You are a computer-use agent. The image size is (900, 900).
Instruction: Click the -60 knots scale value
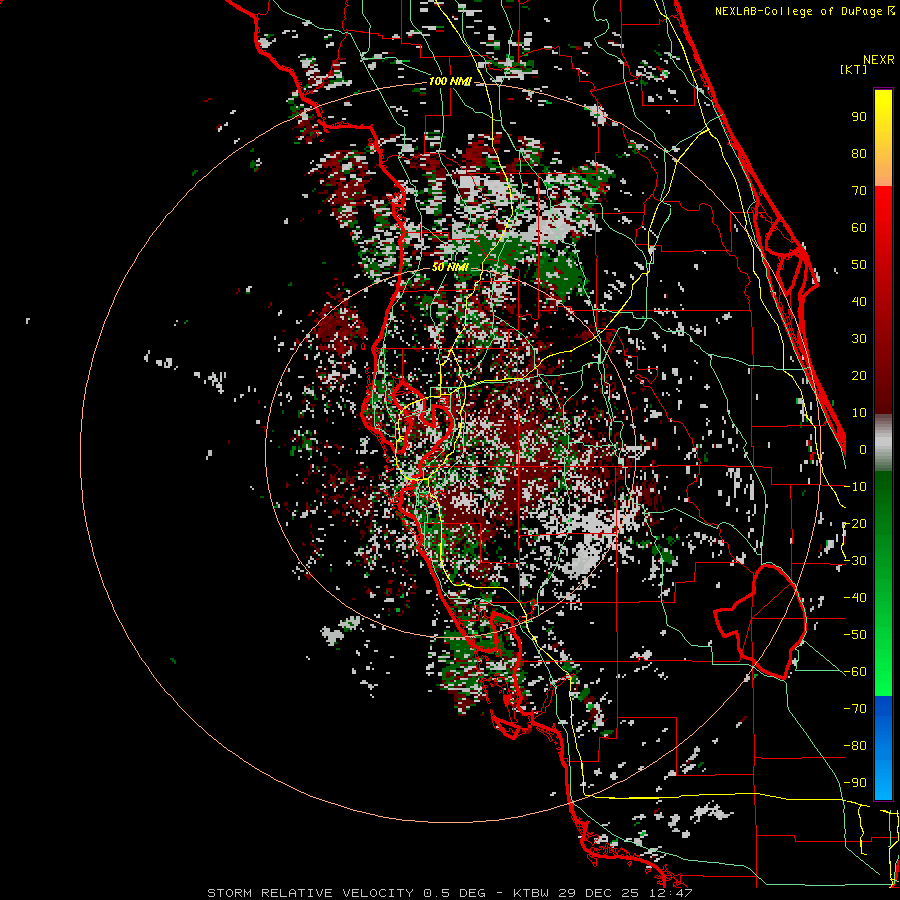(855, 672)
